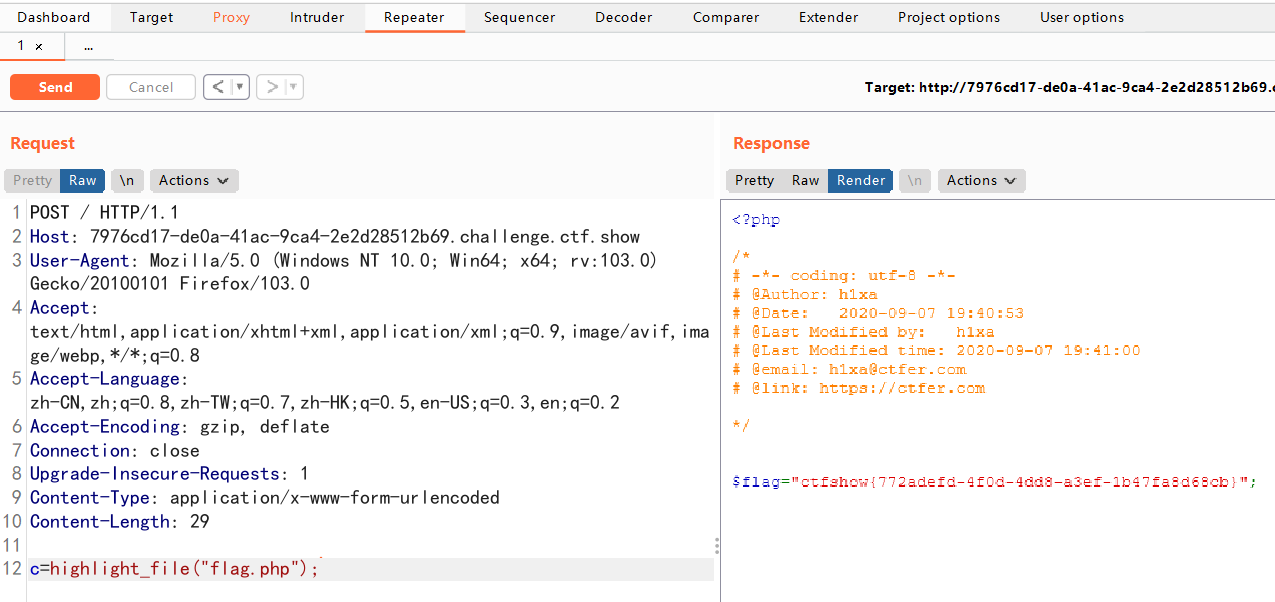Add a new Repeater tab via the ellipsis
Image resolution: width=1275 pixels, height=602 pixels.
(x=89, y=47)
